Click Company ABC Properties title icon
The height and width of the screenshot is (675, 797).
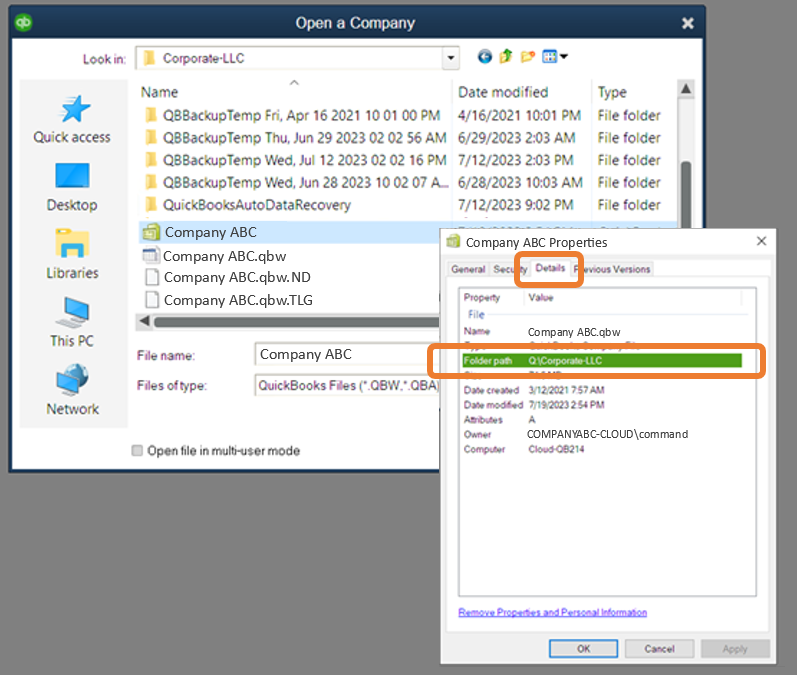[x=453, y=241]
